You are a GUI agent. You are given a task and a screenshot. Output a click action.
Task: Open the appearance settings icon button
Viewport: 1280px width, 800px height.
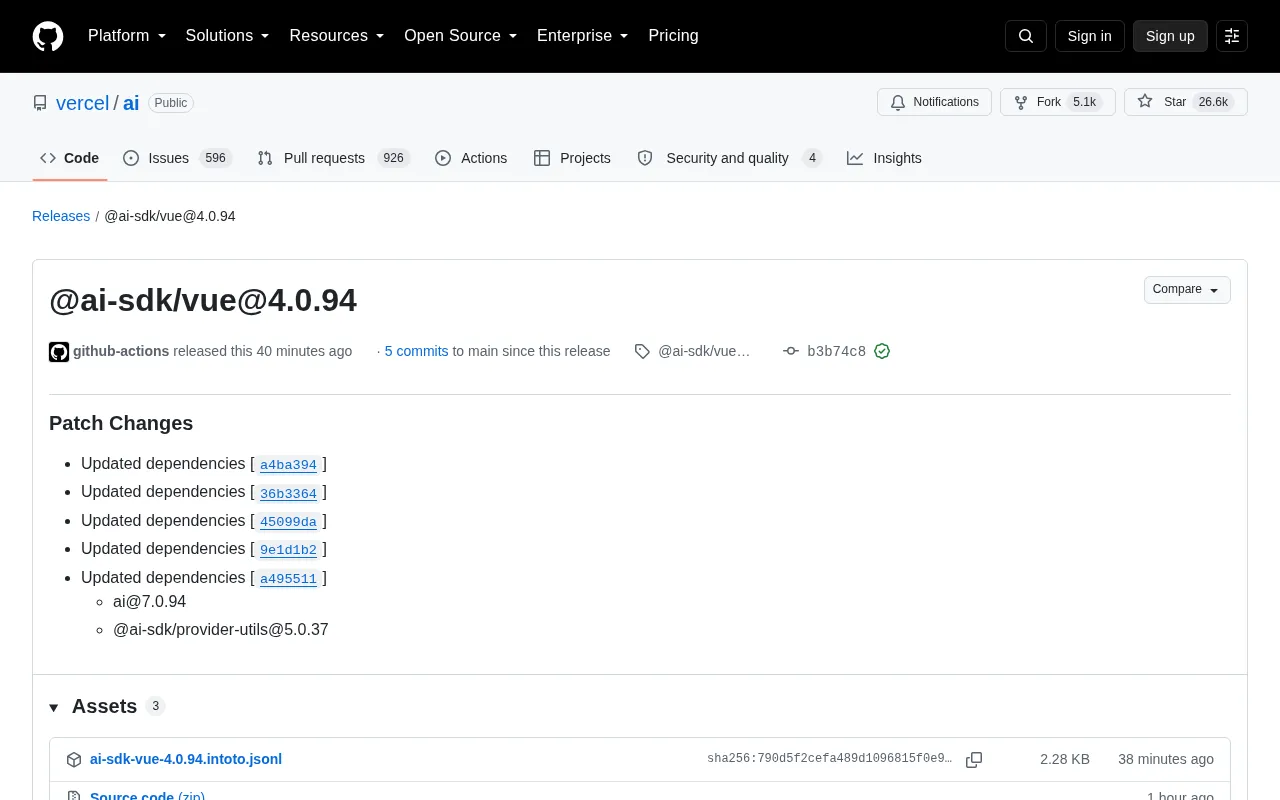pyautogui.click(x=1232, y=36)
